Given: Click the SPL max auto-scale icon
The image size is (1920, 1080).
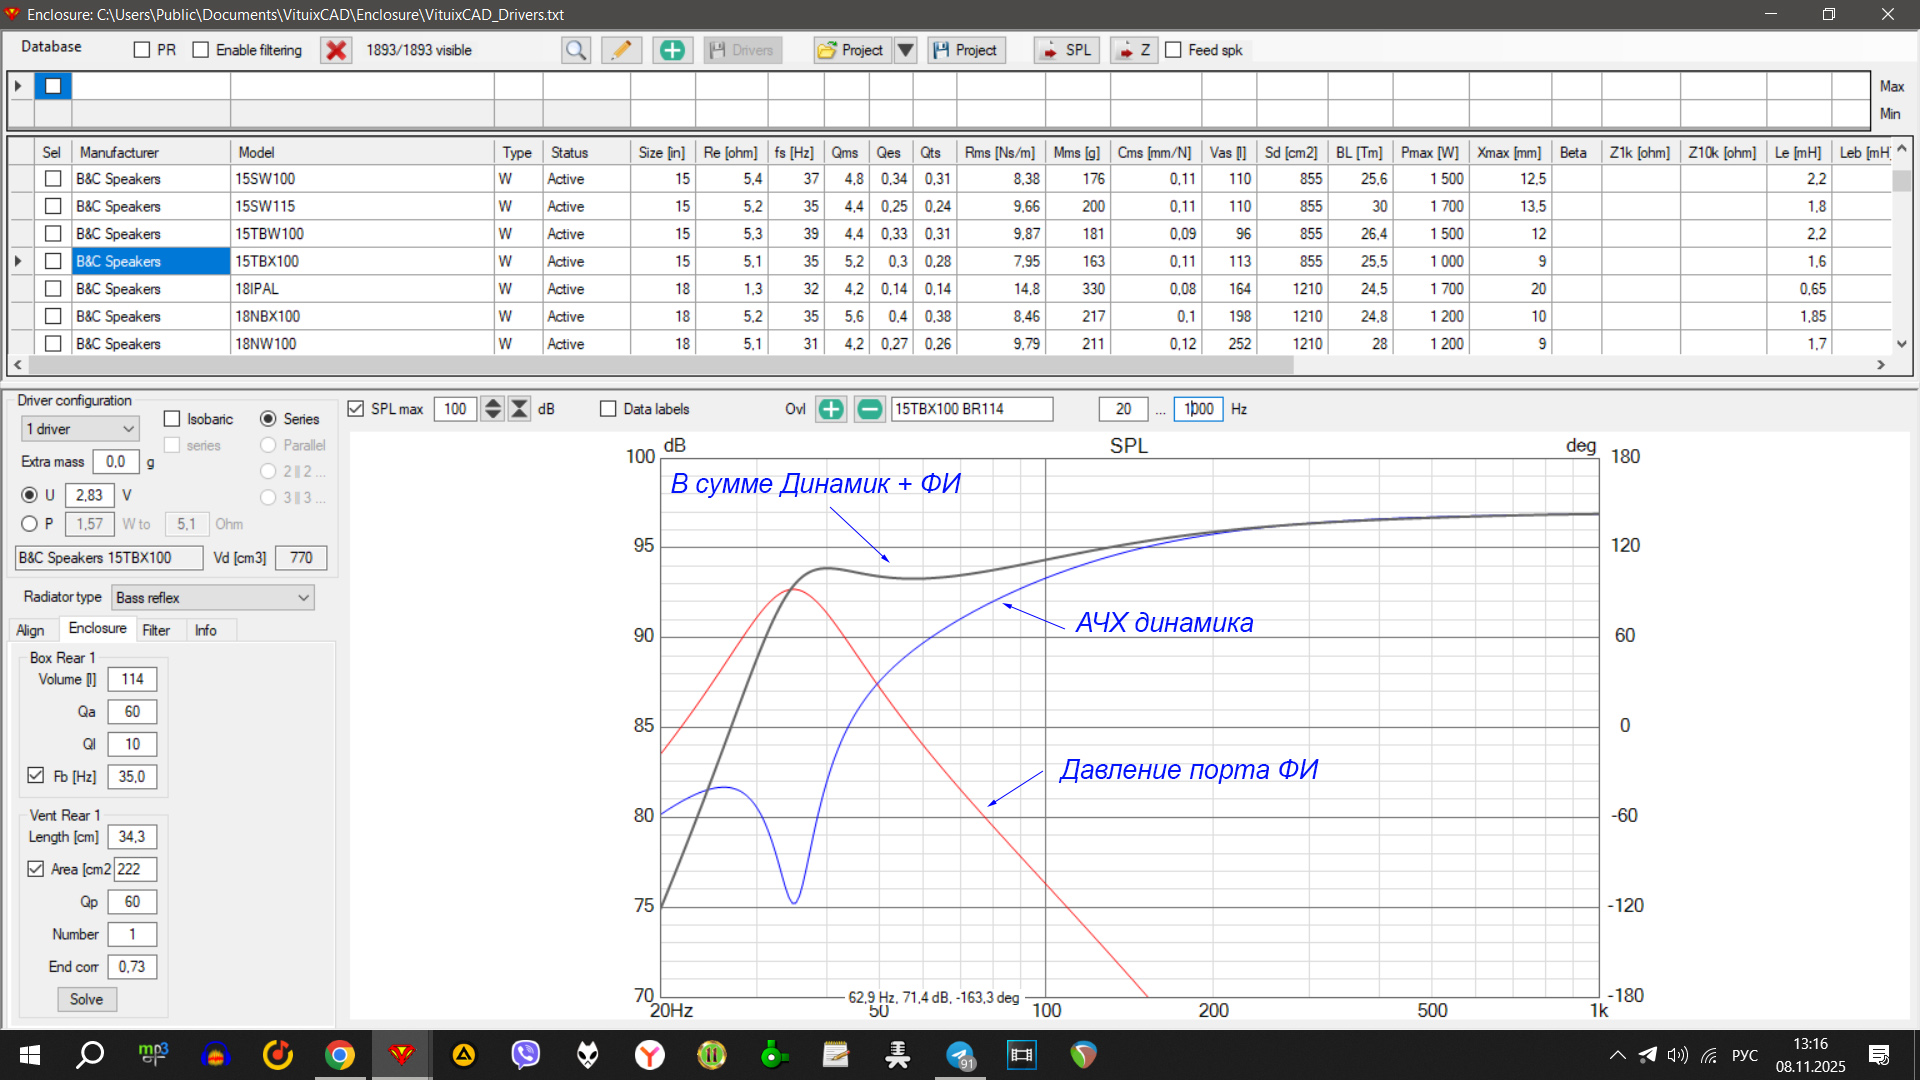Looking at the screenshot, I should tap(519, 409).
